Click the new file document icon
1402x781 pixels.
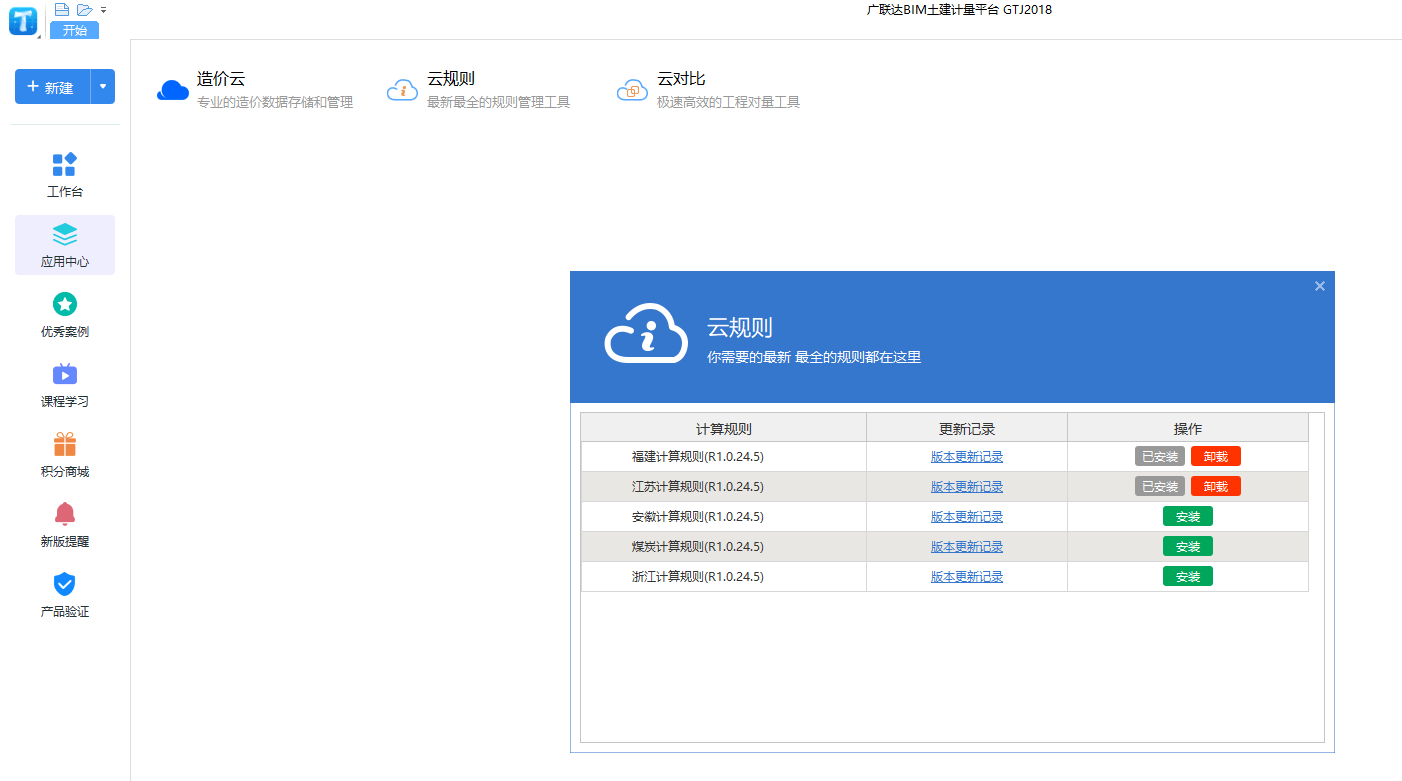(62, 9)
